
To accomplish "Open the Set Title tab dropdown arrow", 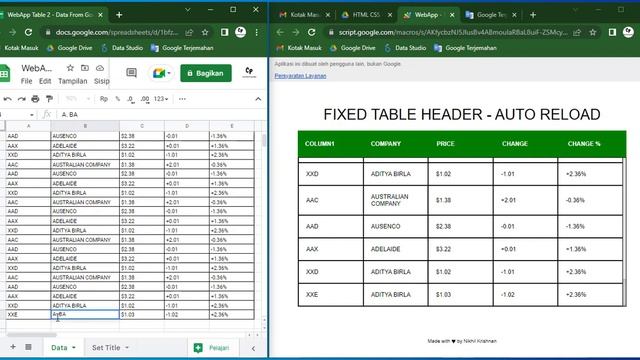I will coord(127,348).
